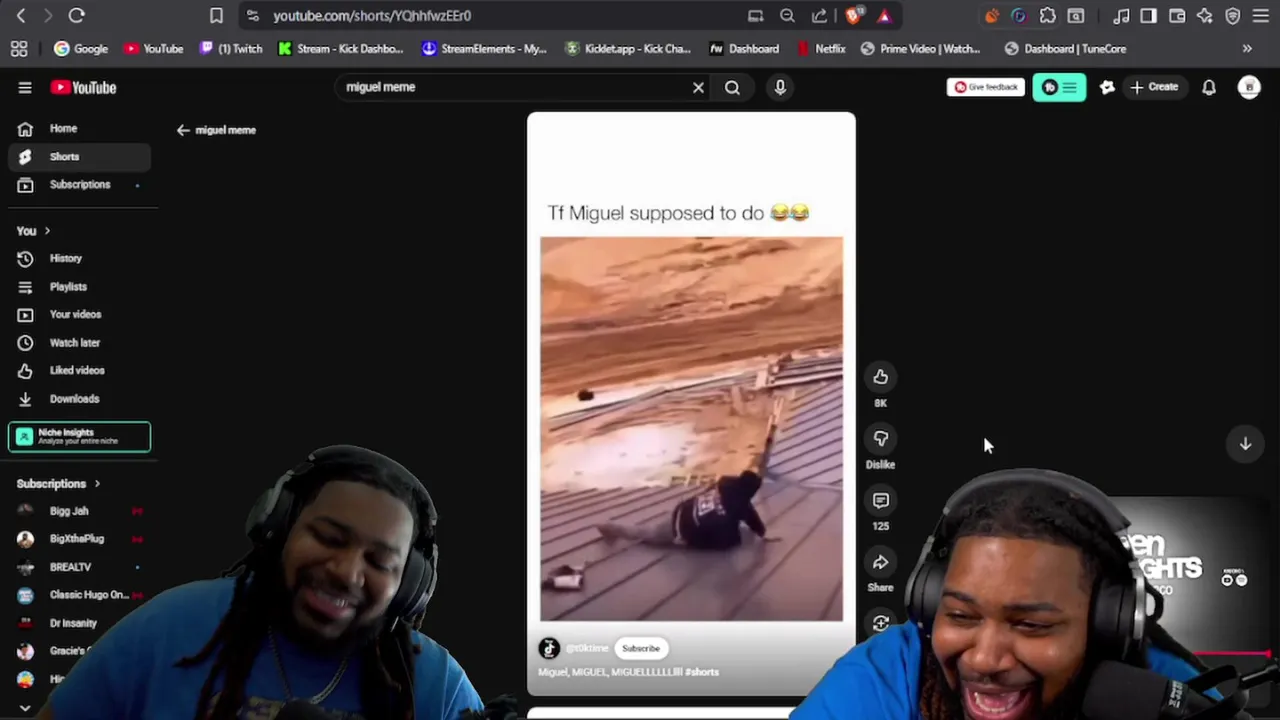This screenshot has width=1280, height=720.
Task: Go back to miguel meme results
Action: [216, 130]
